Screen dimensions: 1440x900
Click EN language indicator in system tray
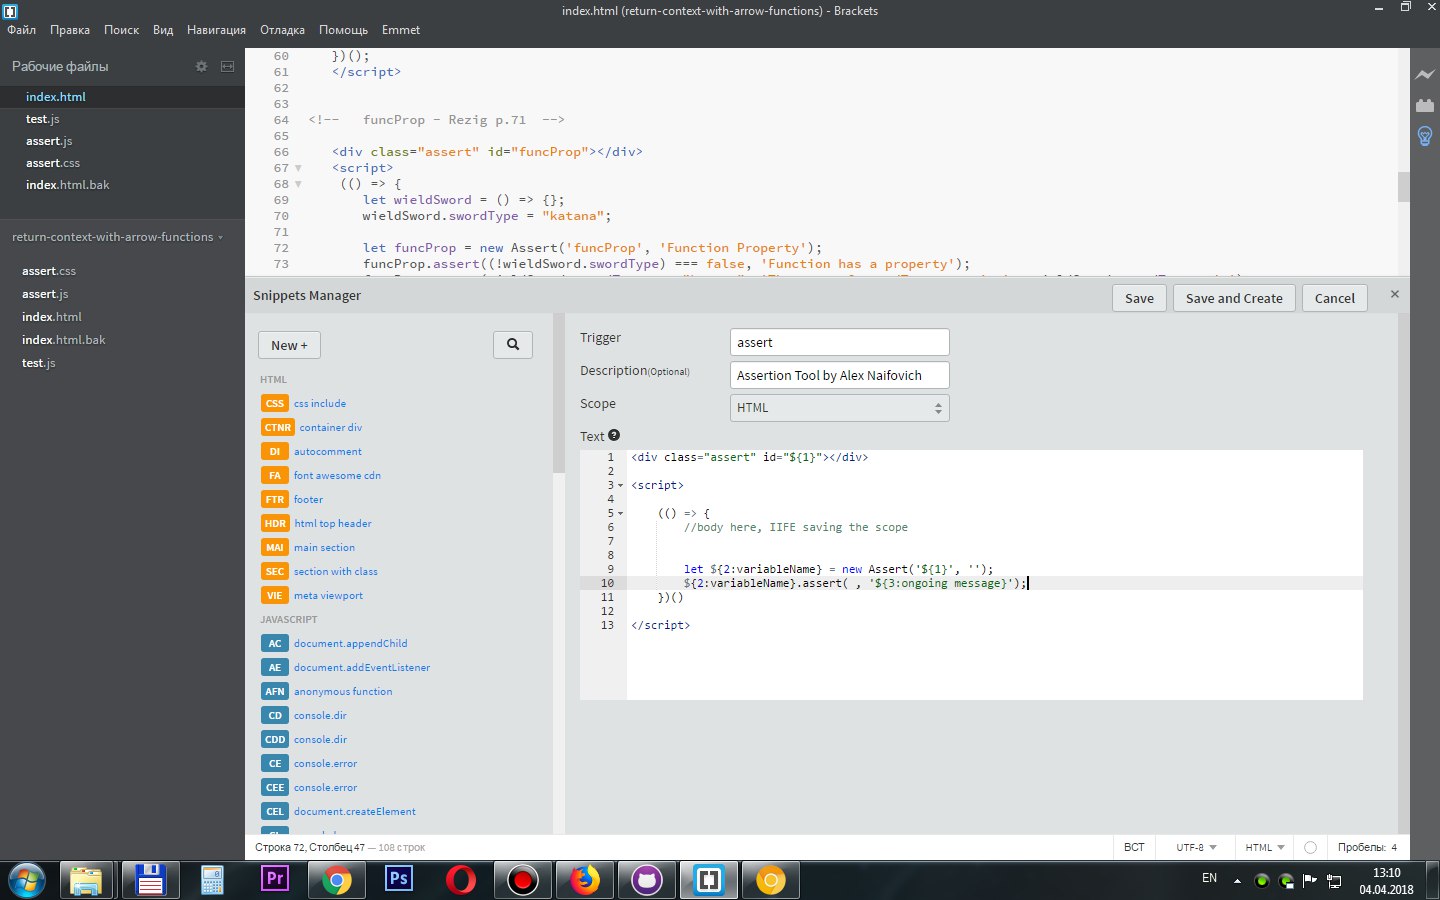tap(1209, 878)
